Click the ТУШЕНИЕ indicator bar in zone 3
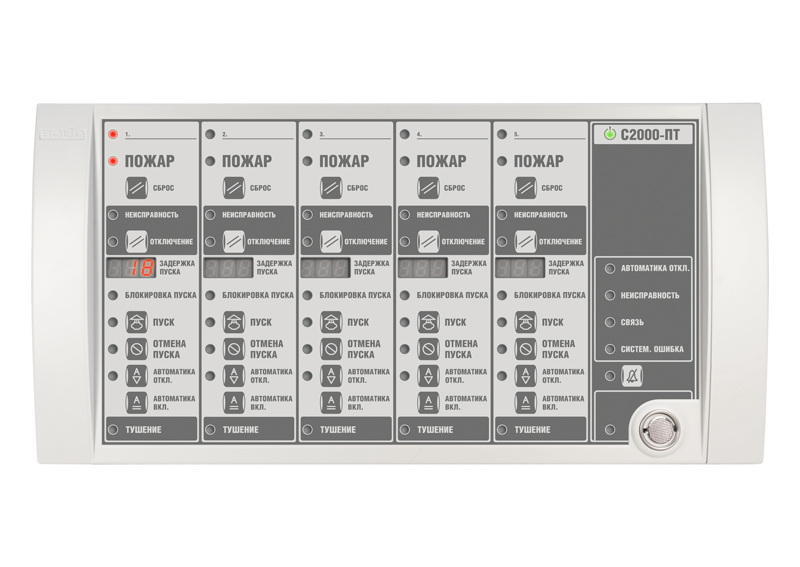 pos(345,430)
